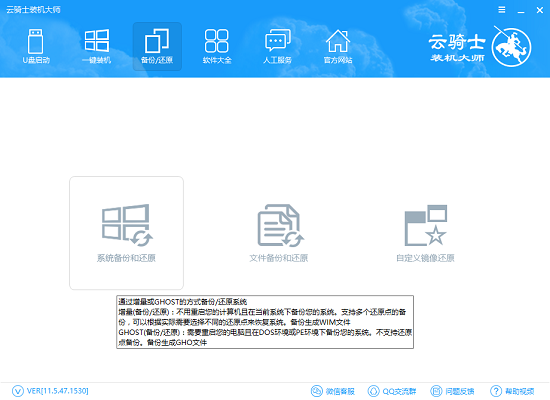The width and height of the screenshot is (550, 400).
Task: Choose 系统备份和还原 system backup card
Action: [x=126, y=233]
